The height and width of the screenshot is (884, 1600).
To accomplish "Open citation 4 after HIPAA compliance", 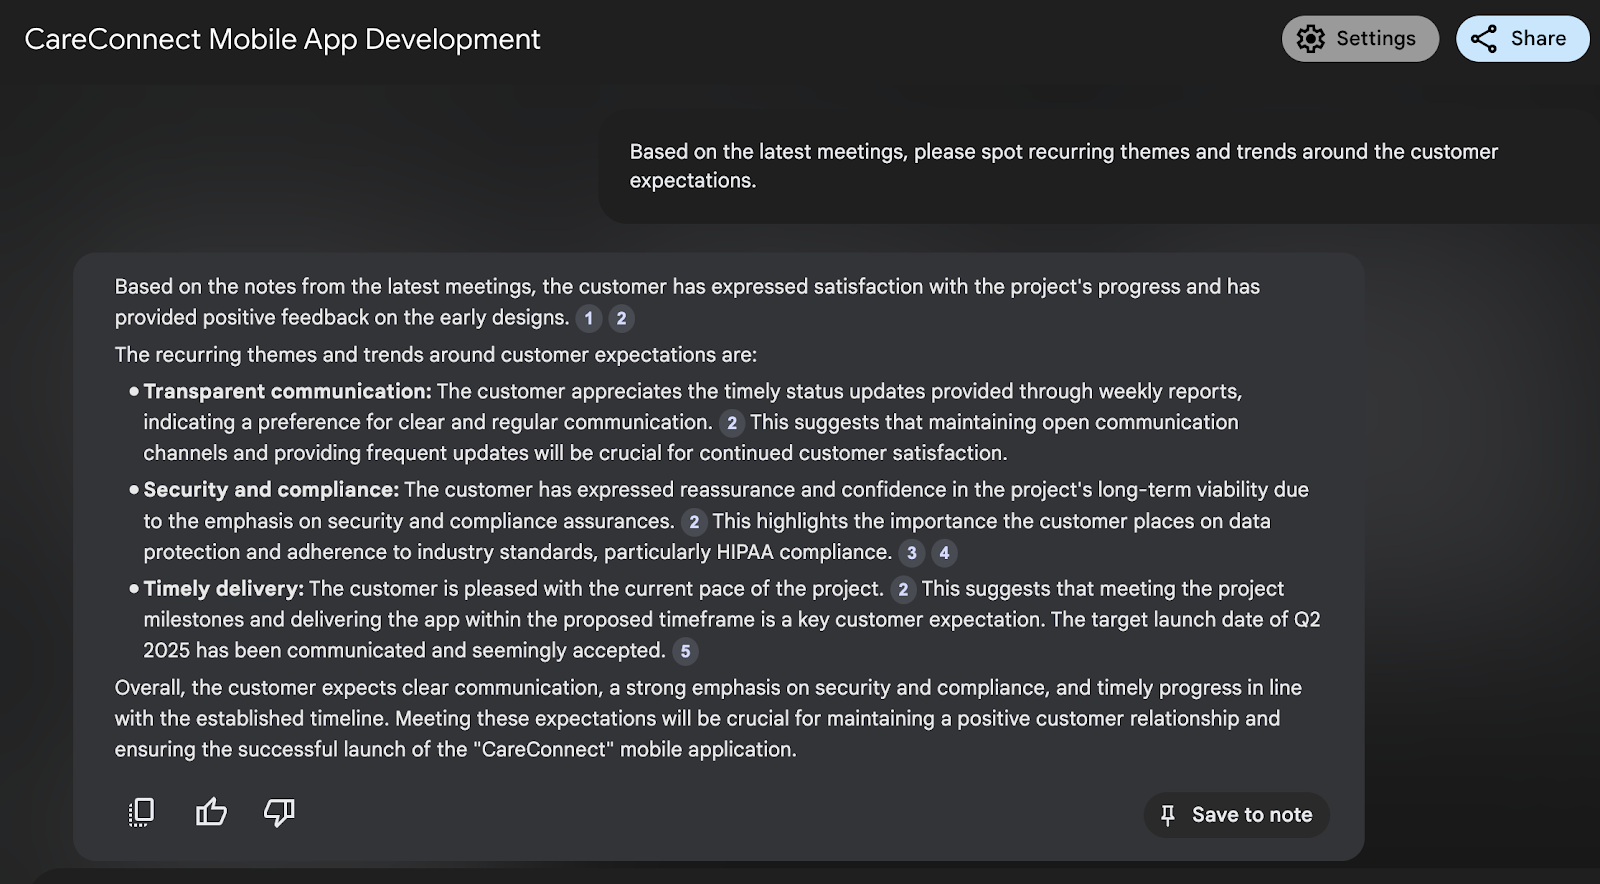I will [944, 553].
